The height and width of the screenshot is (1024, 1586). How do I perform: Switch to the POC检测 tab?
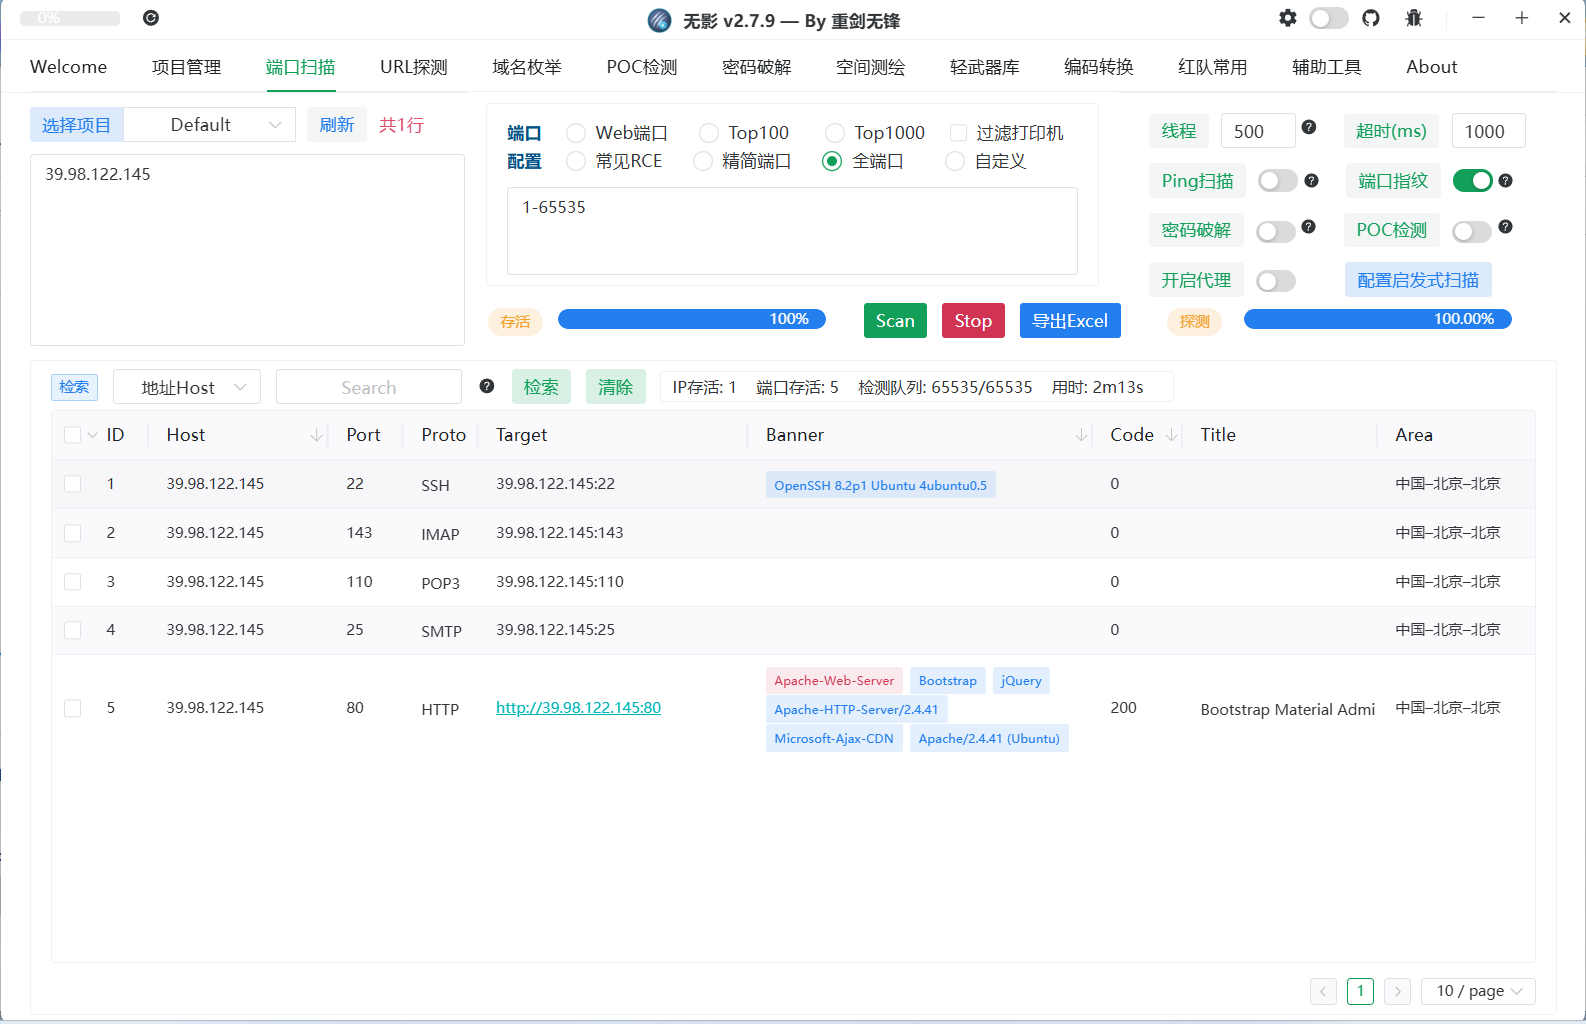tap(642, 67)
